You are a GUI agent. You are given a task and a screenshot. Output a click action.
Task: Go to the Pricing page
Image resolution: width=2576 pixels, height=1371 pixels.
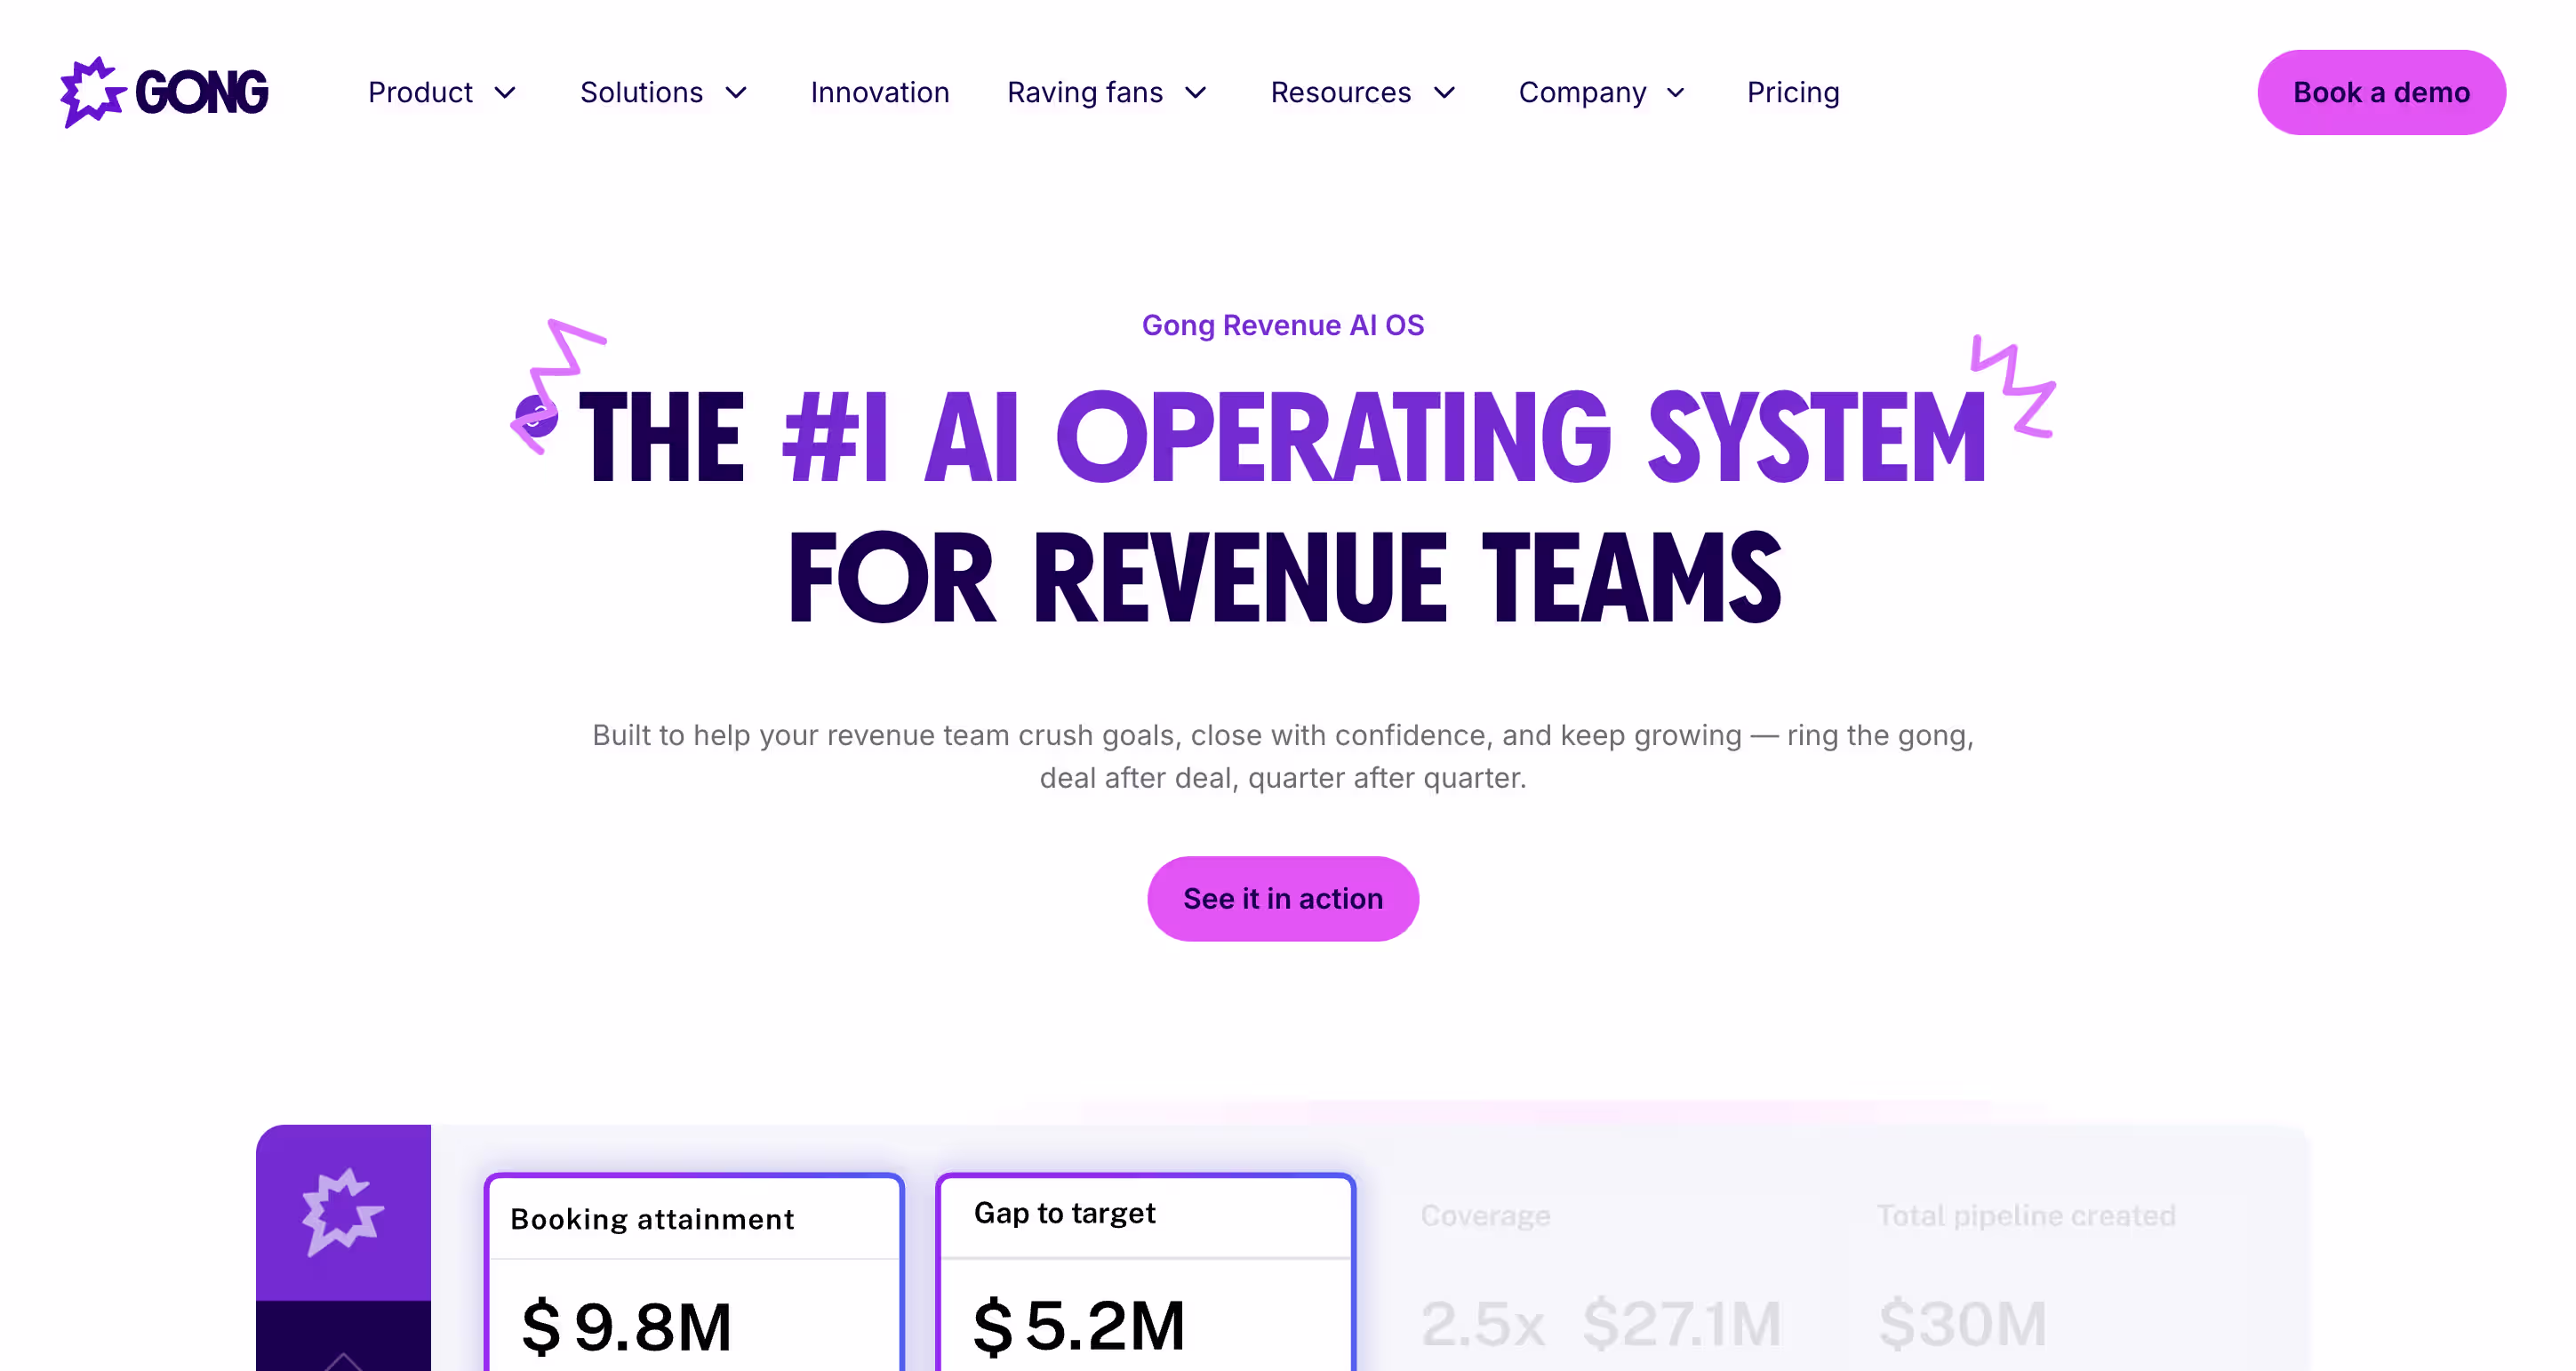[1792, 92]
